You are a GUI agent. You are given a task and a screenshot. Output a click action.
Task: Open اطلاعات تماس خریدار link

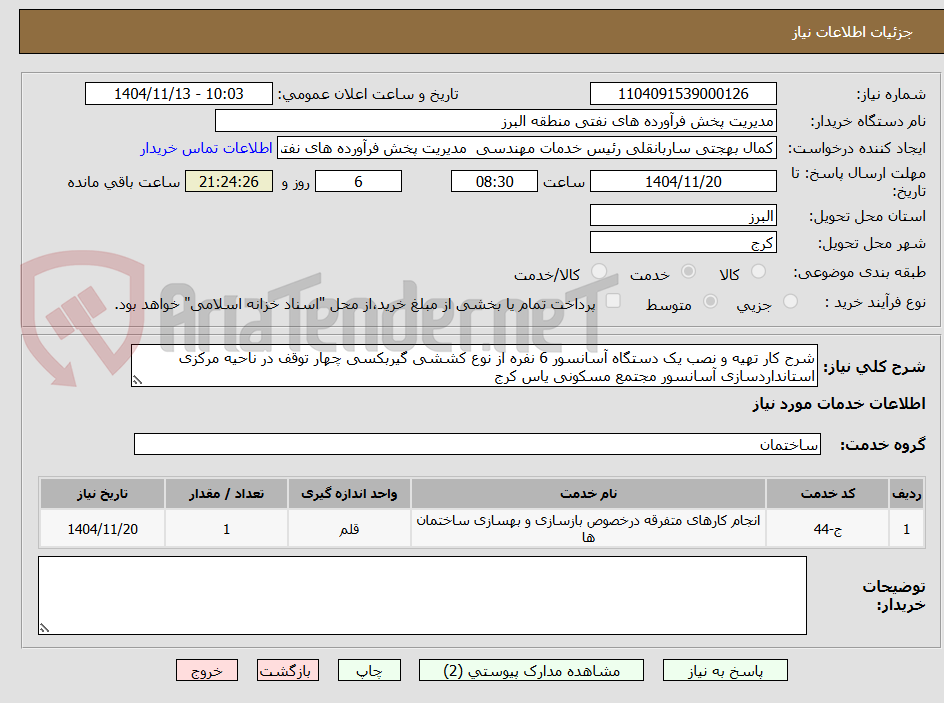206,148
